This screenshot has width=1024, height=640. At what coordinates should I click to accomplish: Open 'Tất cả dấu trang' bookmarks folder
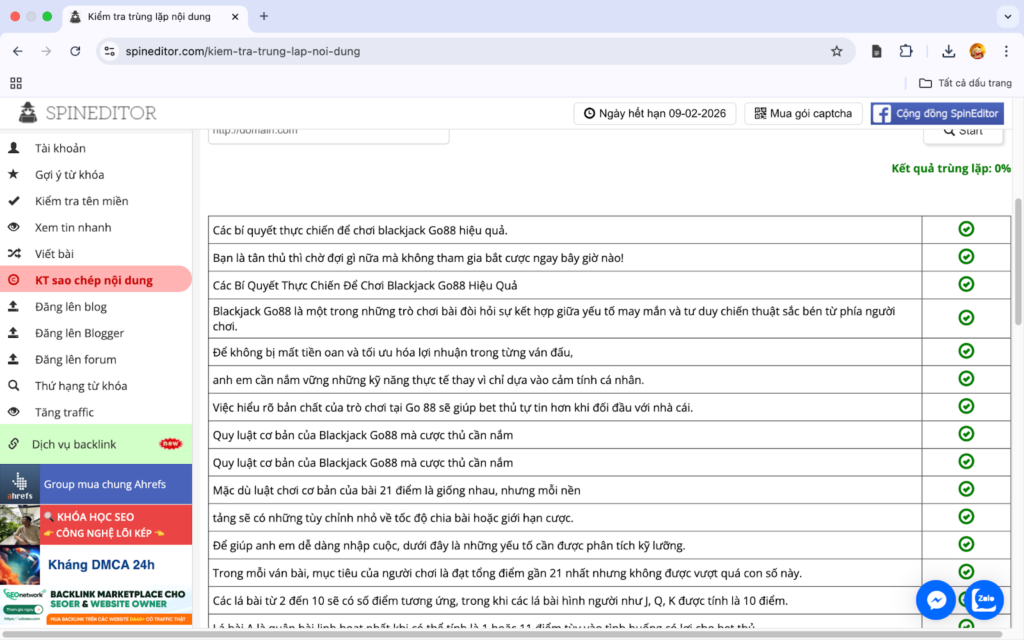click(x=965, y=83)
